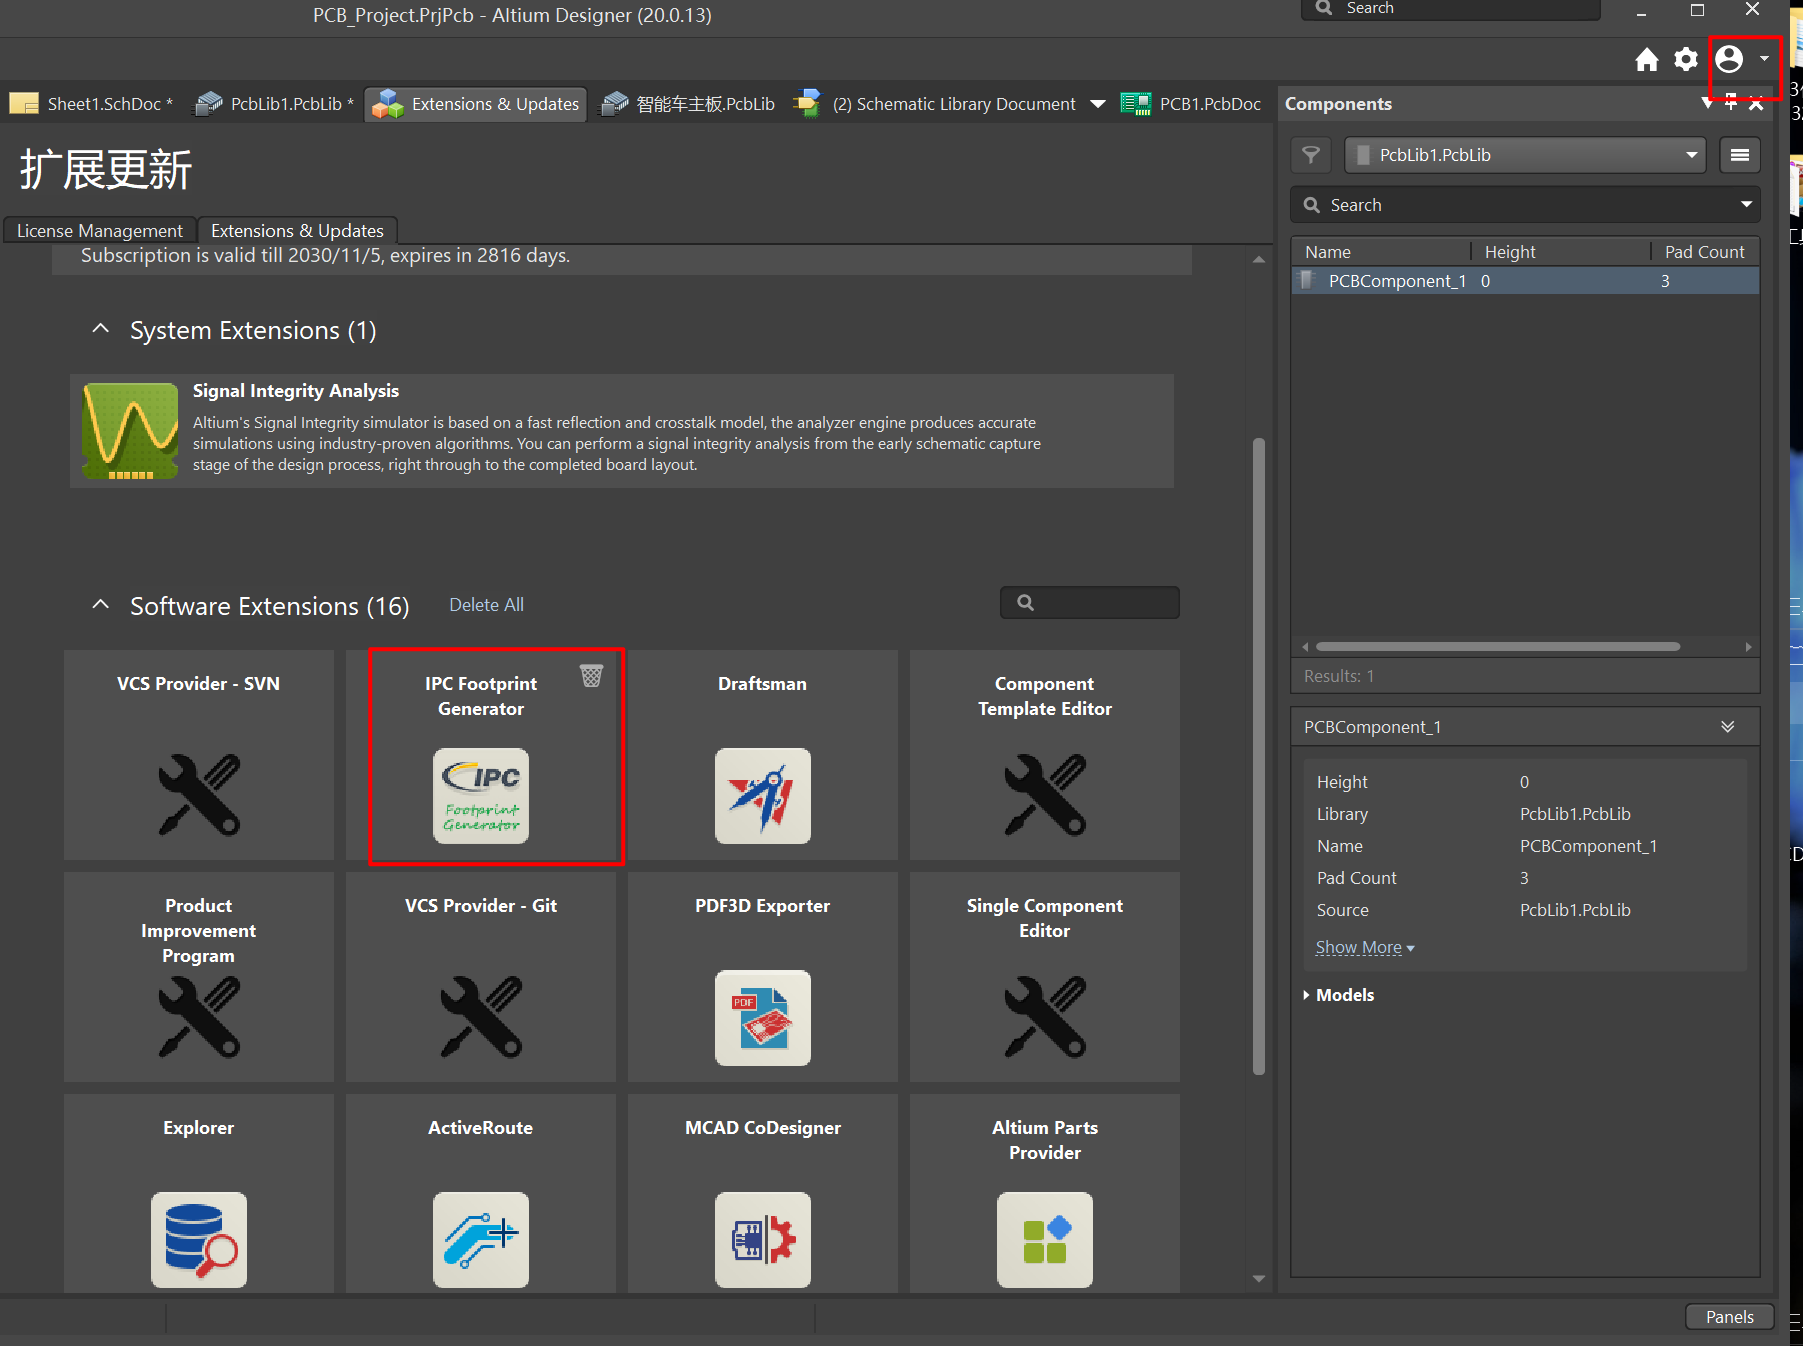Select the Extensions & Updates sub-tab
The image size is (1803, 1346).
(298, 231)
